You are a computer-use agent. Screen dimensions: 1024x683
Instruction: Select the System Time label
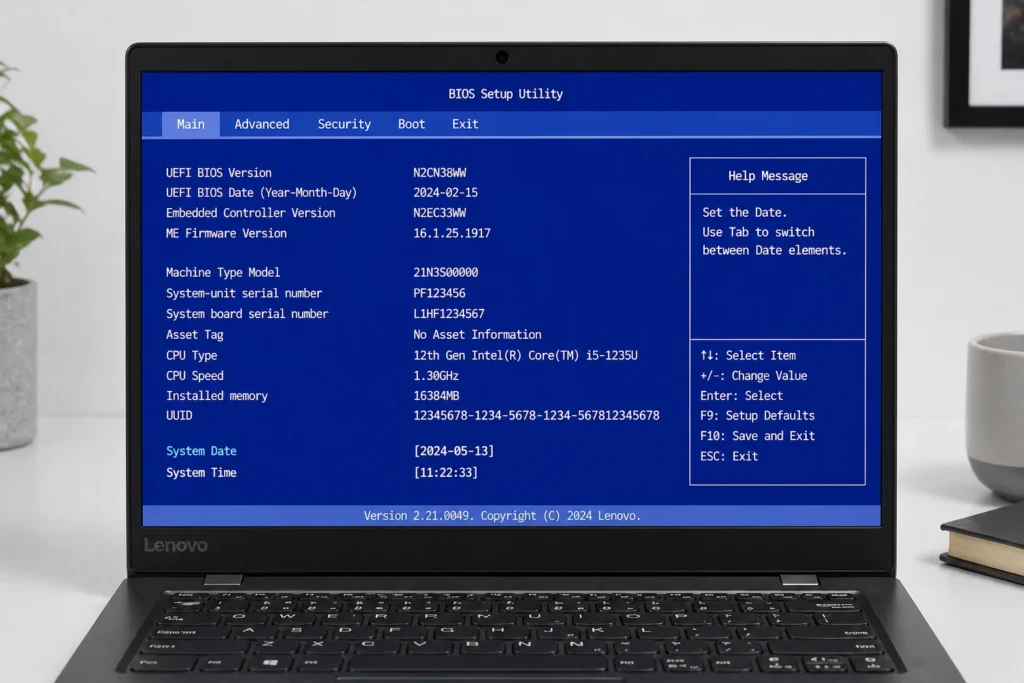coord(201,473)
